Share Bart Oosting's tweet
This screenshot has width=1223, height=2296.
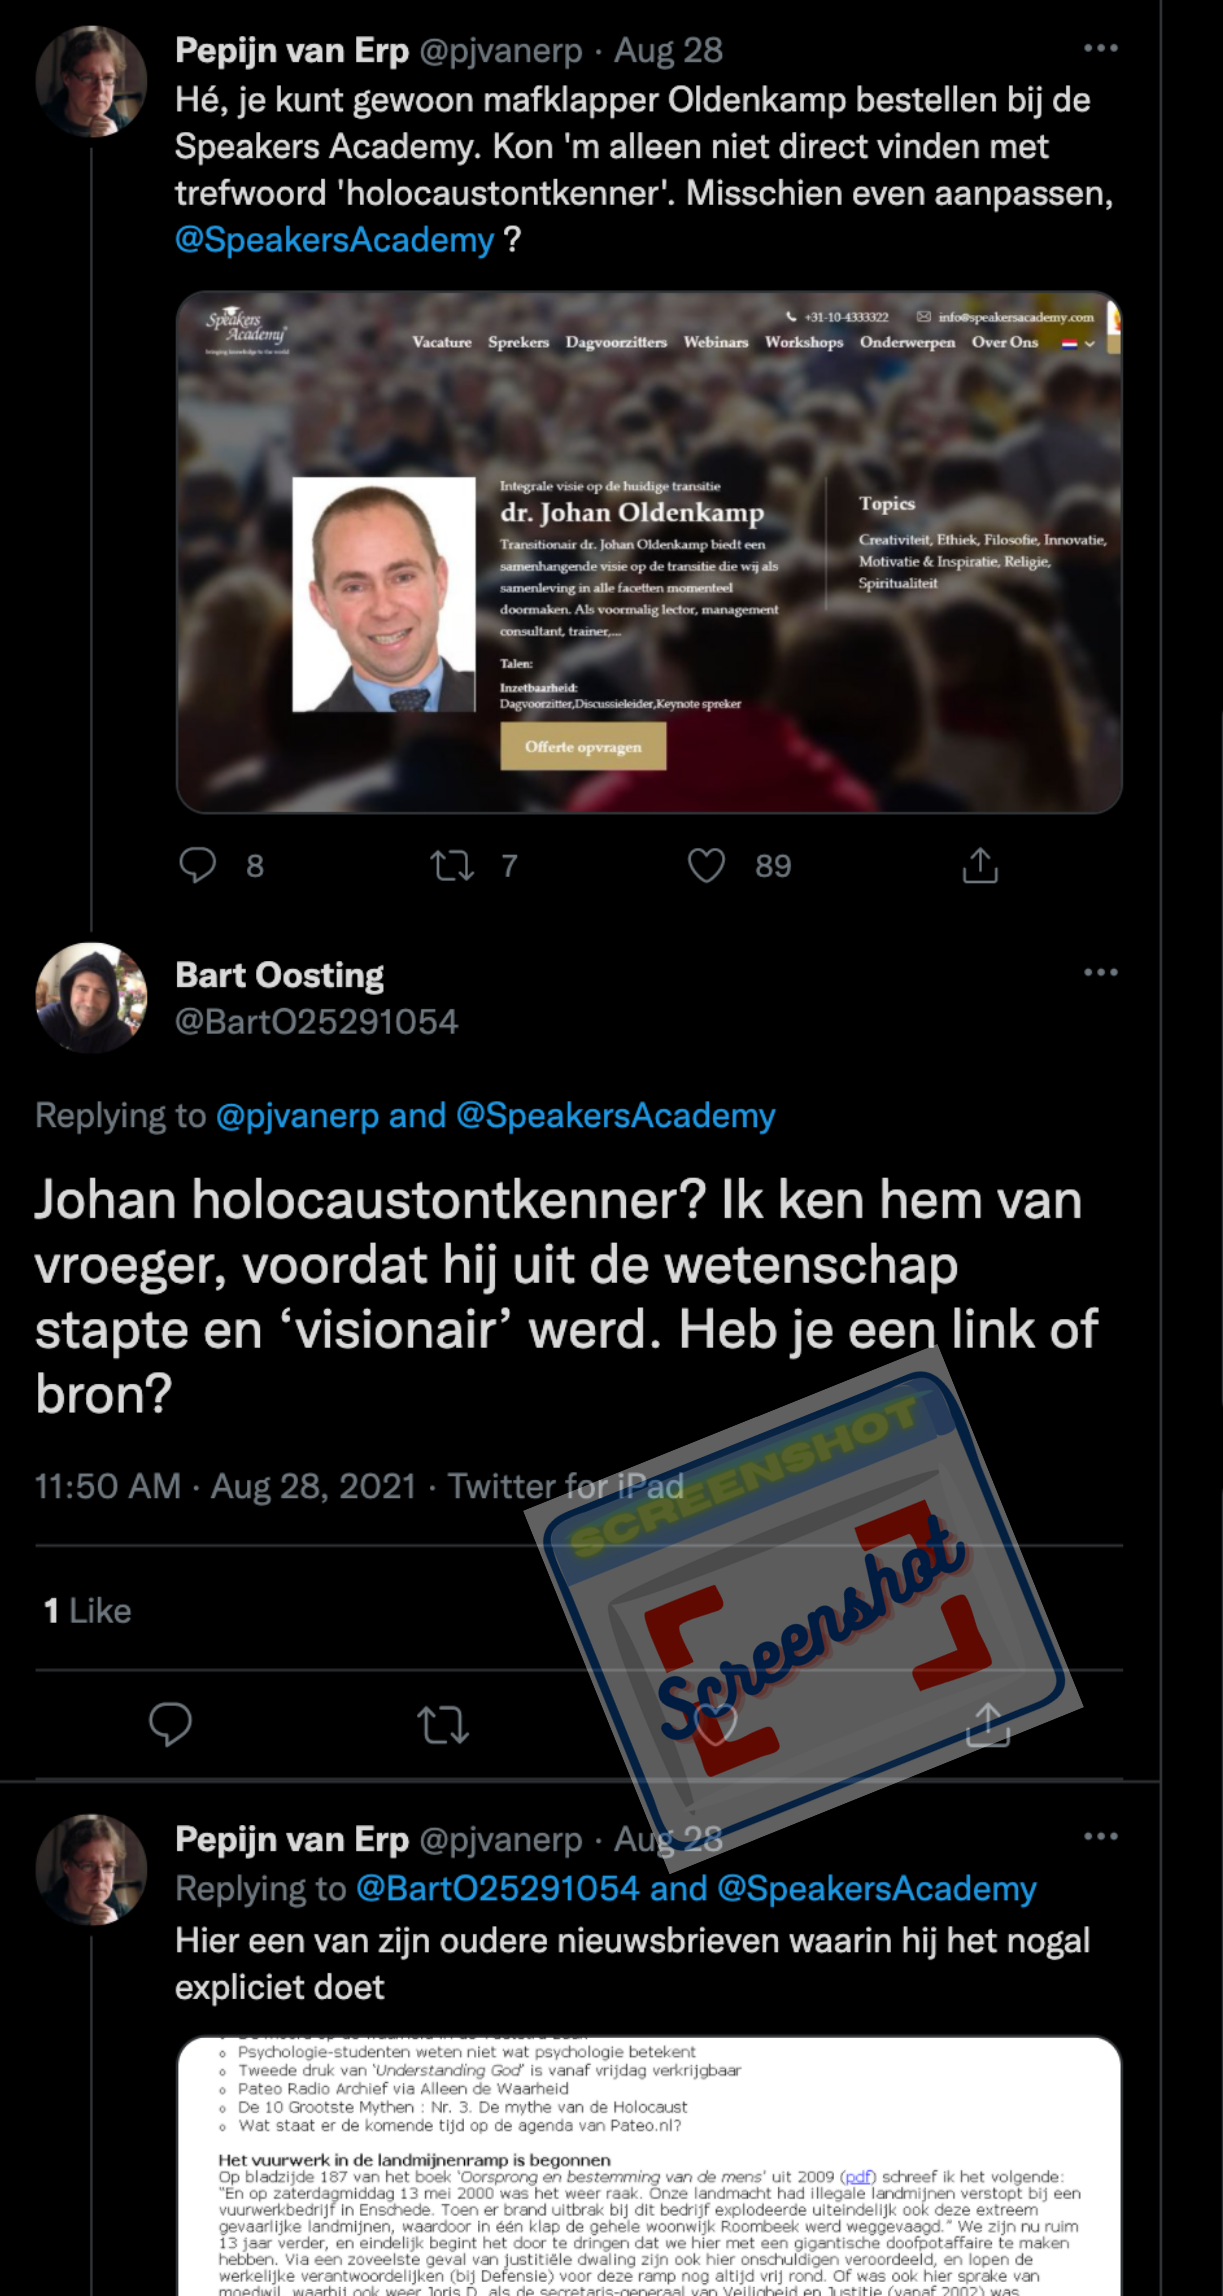point(988,1724)
